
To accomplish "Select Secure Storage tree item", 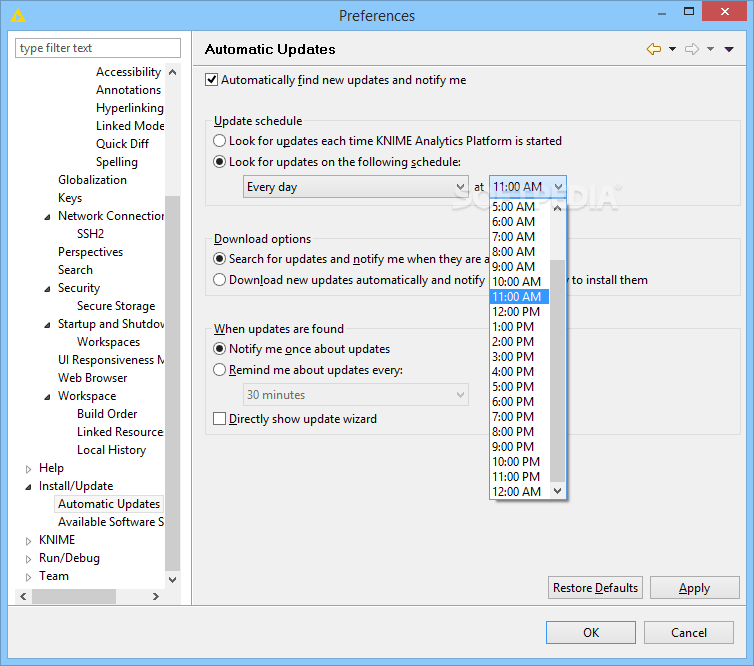I will point(116,306).
